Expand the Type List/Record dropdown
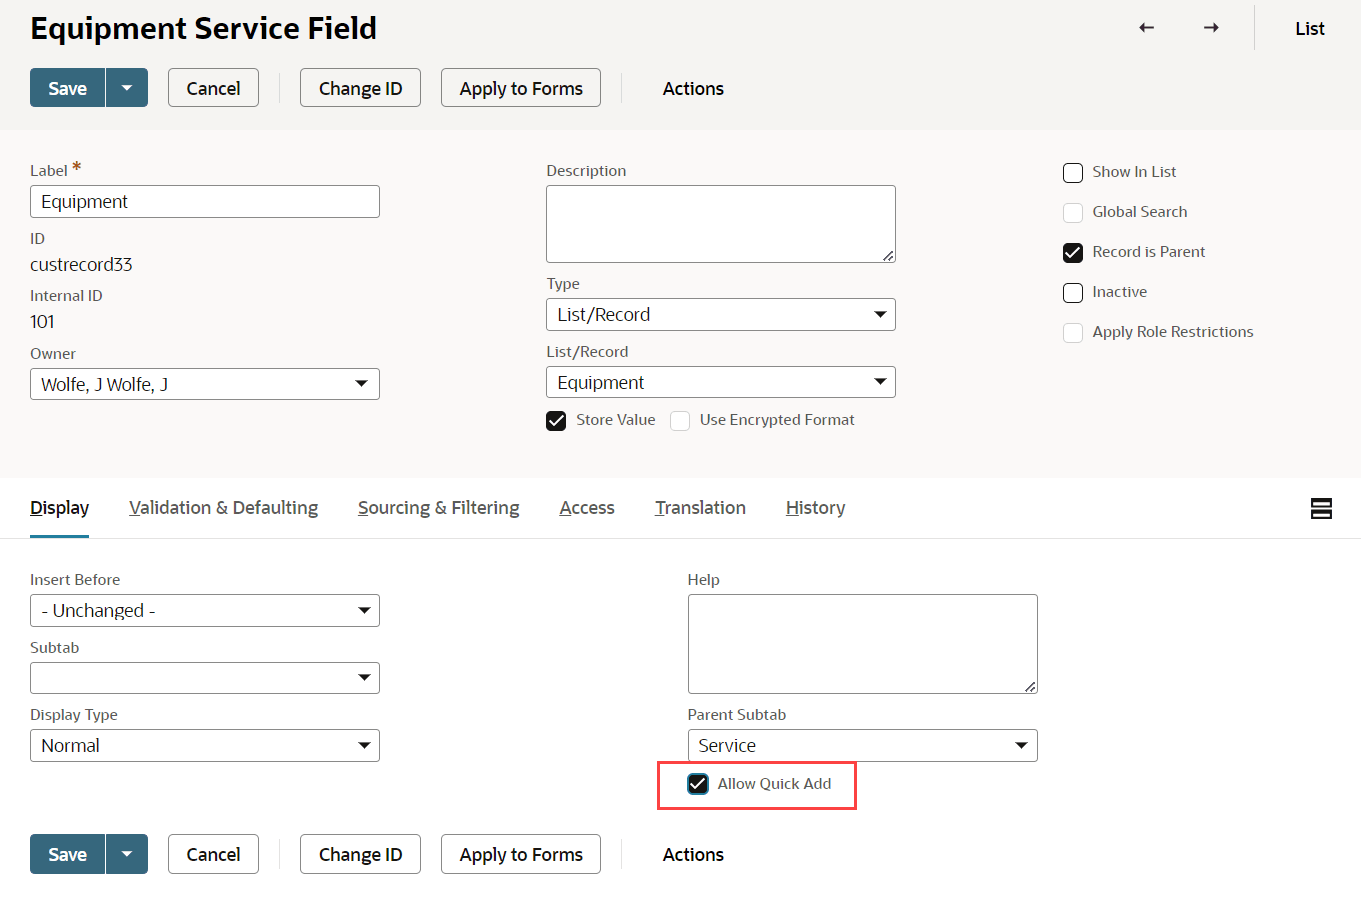This screenshot has width=1361, height=903. tap(720, 315)
